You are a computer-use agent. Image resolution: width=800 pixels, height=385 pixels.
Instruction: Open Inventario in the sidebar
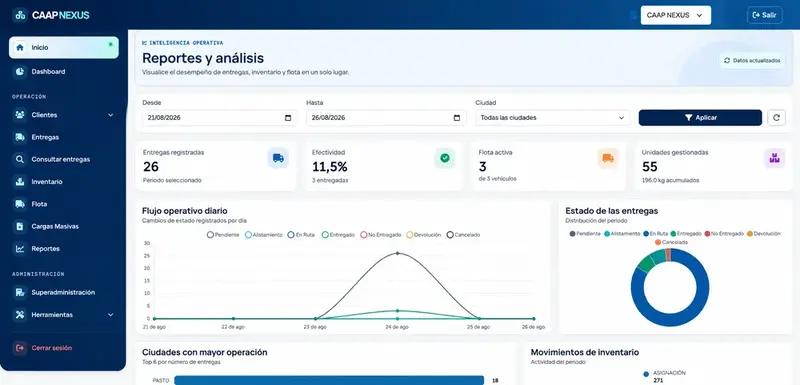[x=64, y=182]
